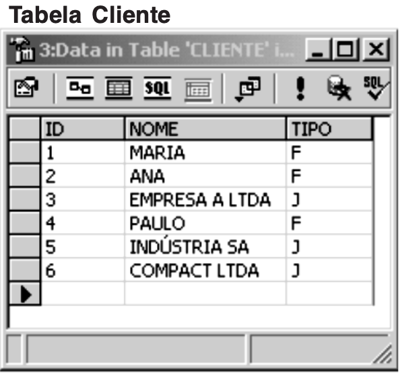This screenshot has height=373, width=400.
Task: Click the window's title bar icon
Action: click(21, 49)
